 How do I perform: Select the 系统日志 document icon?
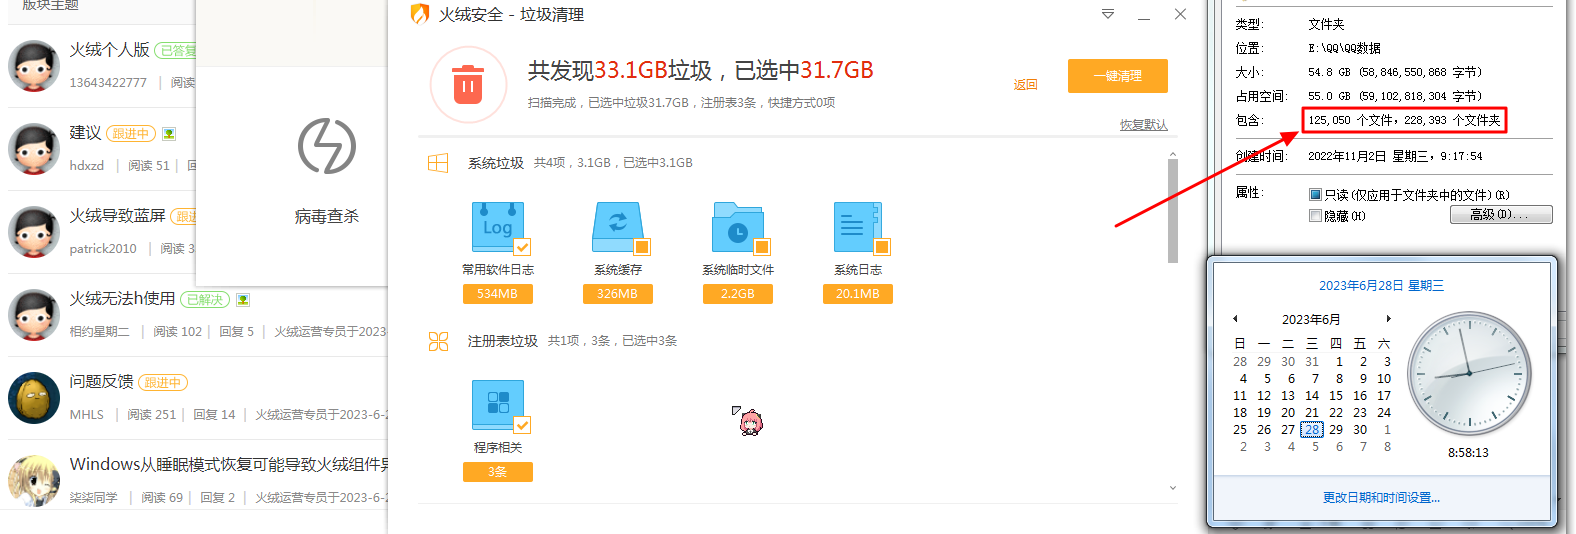857,227
